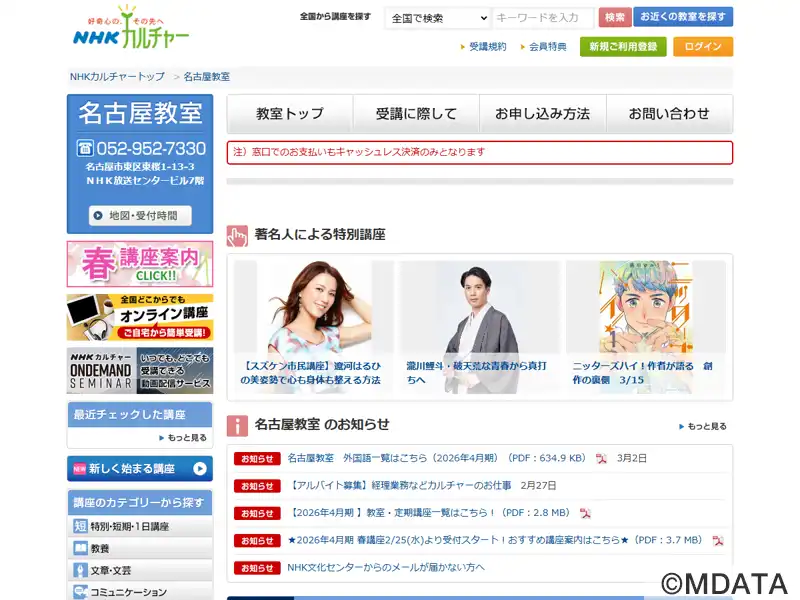Click the 短 icon for short courses
Image resolution: width=800 pixels, height=600 pixels.
pos(80,526)
